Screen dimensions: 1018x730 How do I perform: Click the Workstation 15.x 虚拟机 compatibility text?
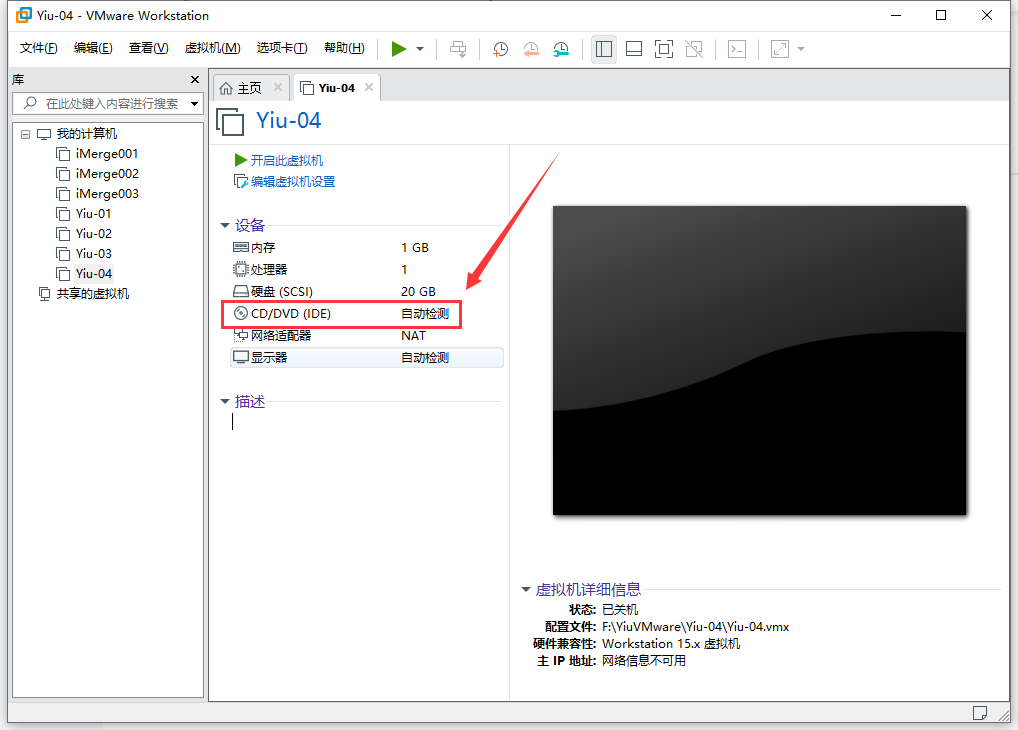(x=671, y=644)
